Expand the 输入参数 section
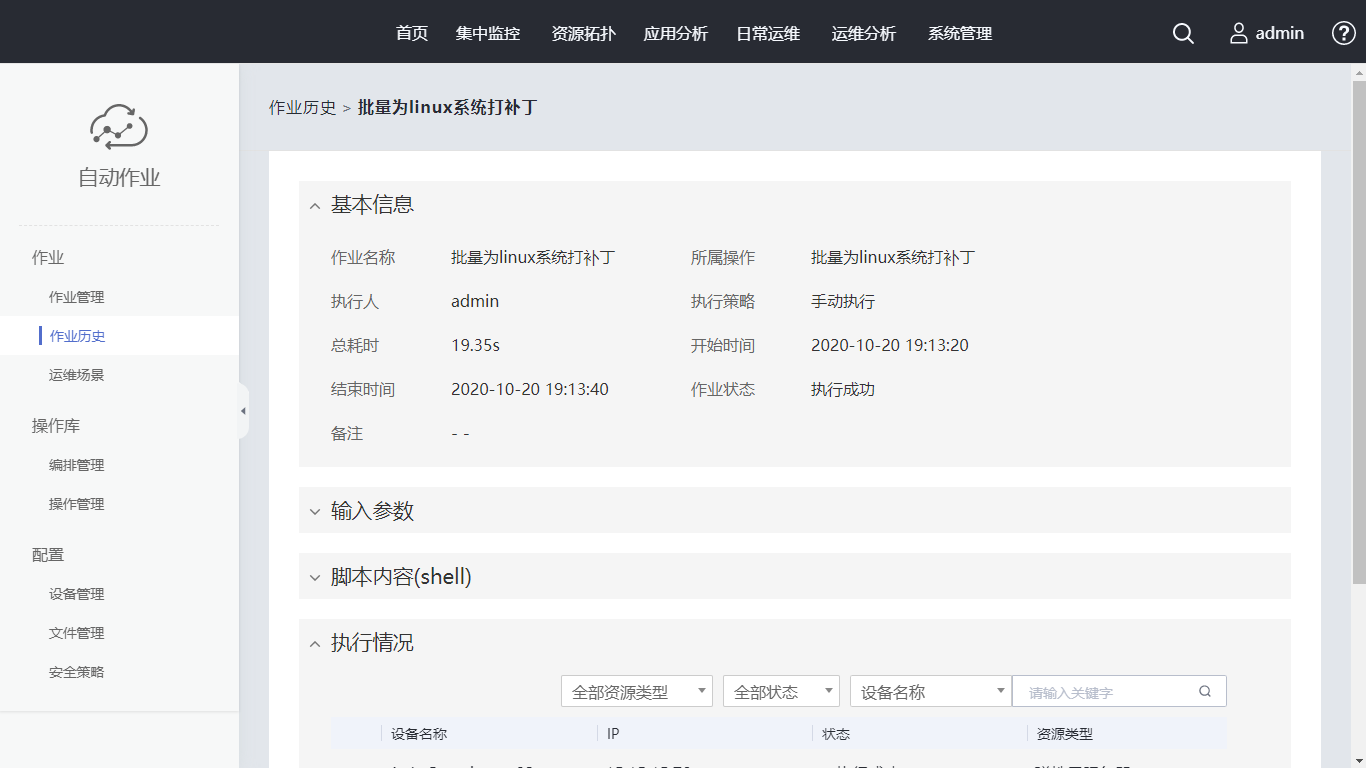This screenshot has height=768, width=1366. tap(315, 512)
